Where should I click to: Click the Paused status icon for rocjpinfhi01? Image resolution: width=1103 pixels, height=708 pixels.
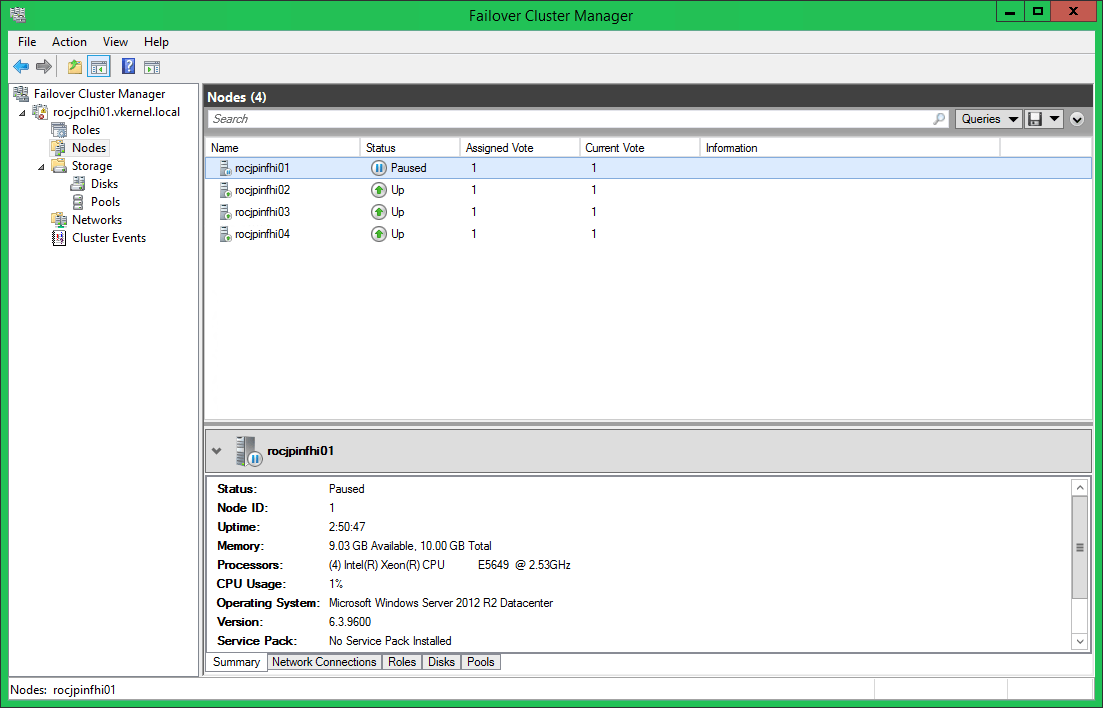pos(378,168)
